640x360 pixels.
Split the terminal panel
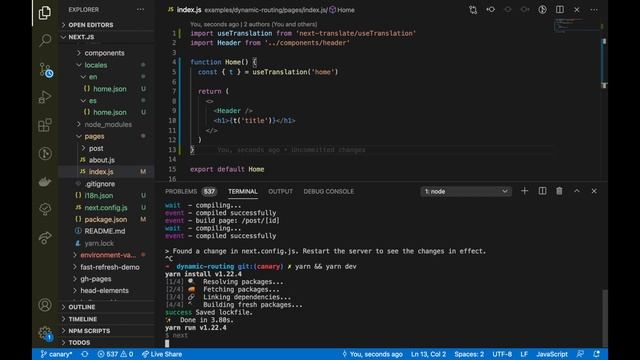tap(542, 191)
